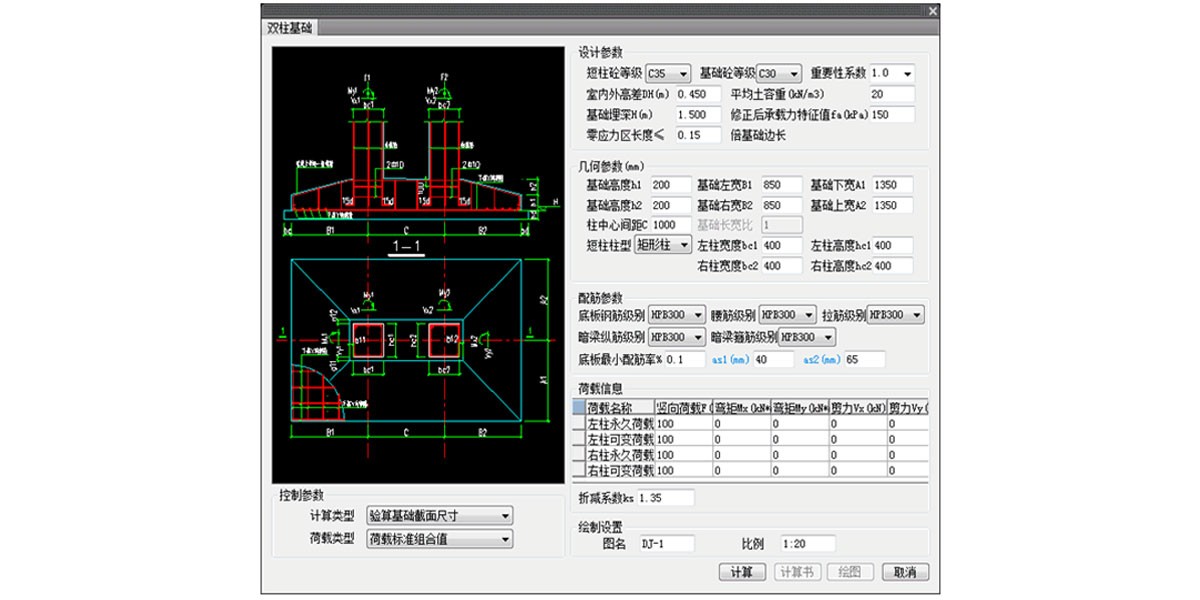Screen dimensions: 1200x600
Task: Select the 左柱可变荷载 row name
Action: (620, 439)
